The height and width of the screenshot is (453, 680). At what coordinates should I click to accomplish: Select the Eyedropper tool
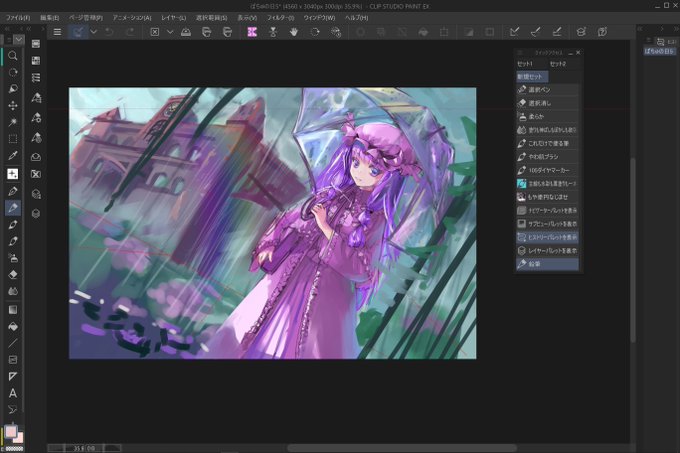point(13,156)
